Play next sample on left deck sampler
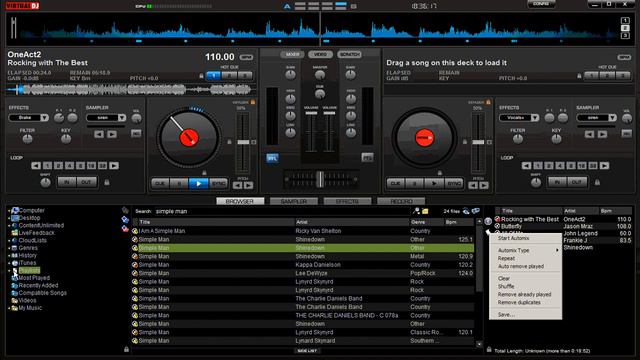This screenshot has height=360, width=640. [x=111, y=134]
